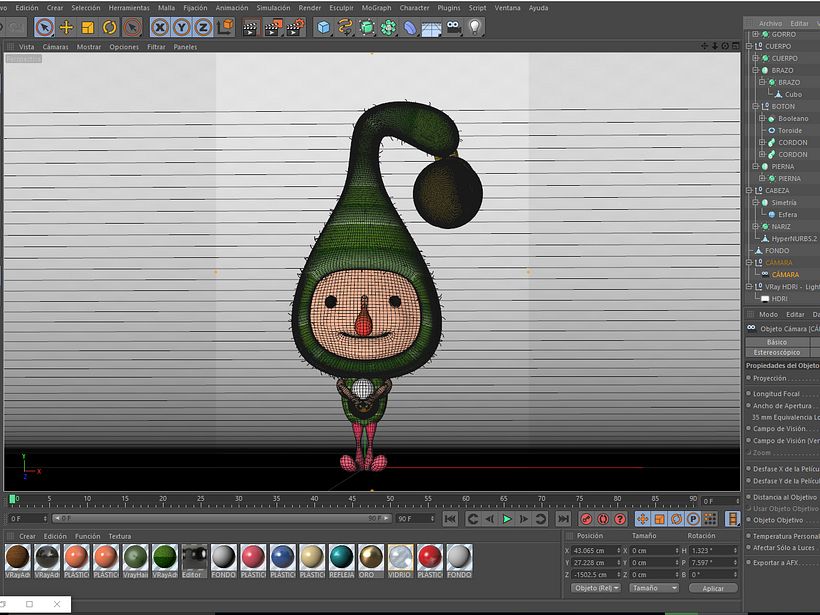820x615 pixels.
Task: Click the Record Active Objects key button
Action: click(586, 519)
